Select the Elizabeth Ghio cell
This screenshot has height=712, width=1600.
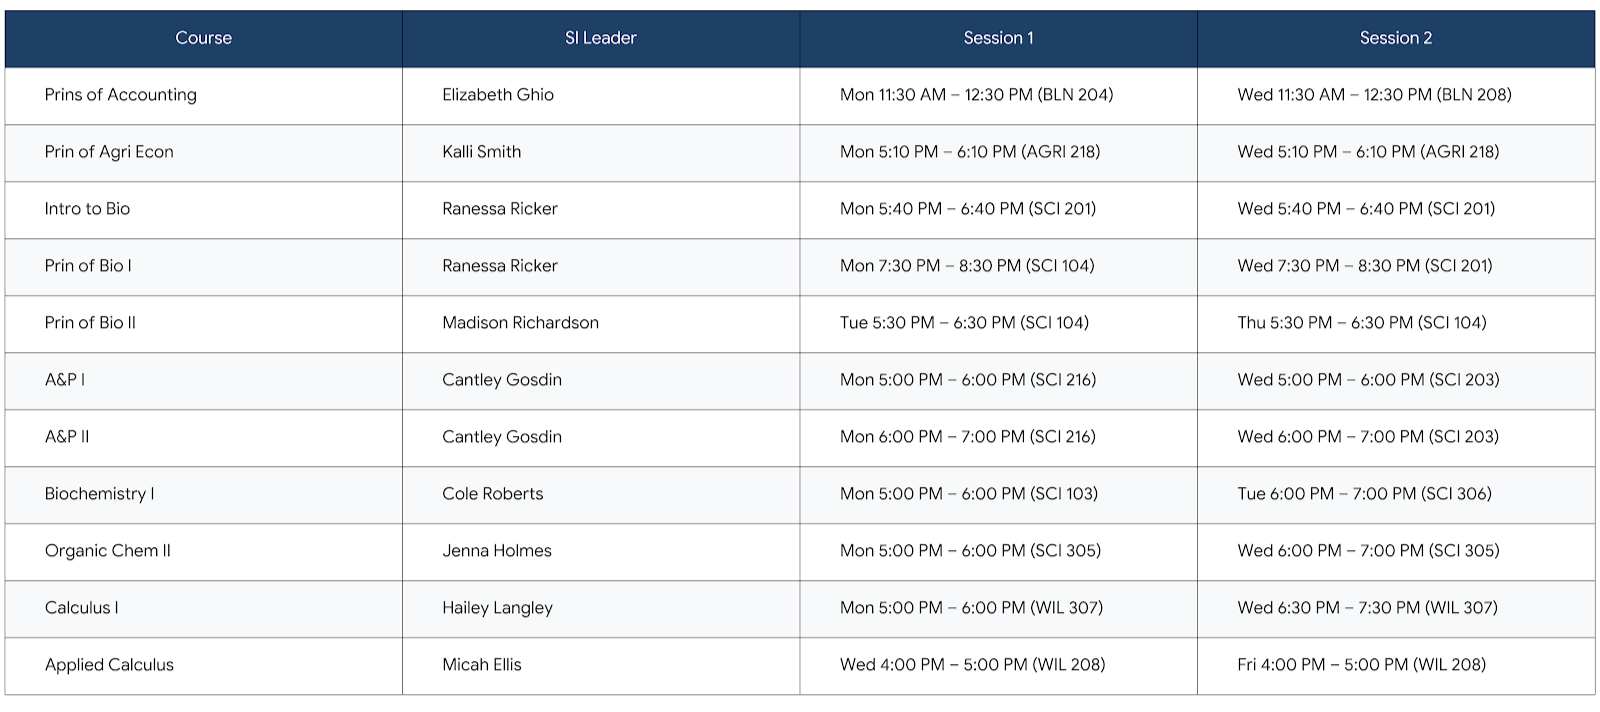click(498, 95)
